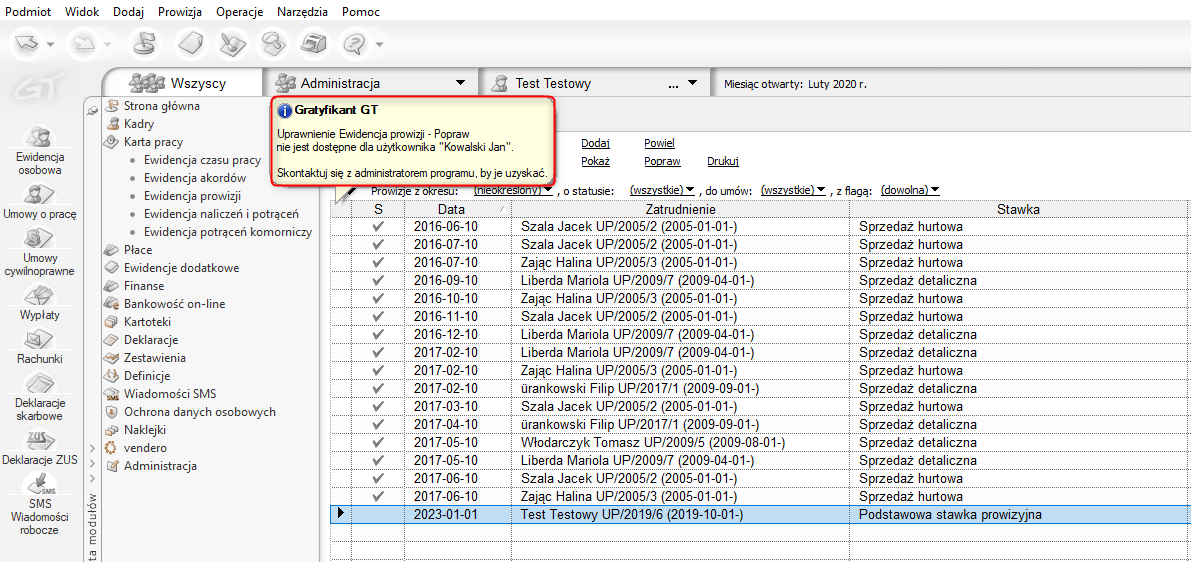Open the Umowy o pracę sidebar icon
The width and height of the screenshot is (1191, 562).
pos(39,193)
